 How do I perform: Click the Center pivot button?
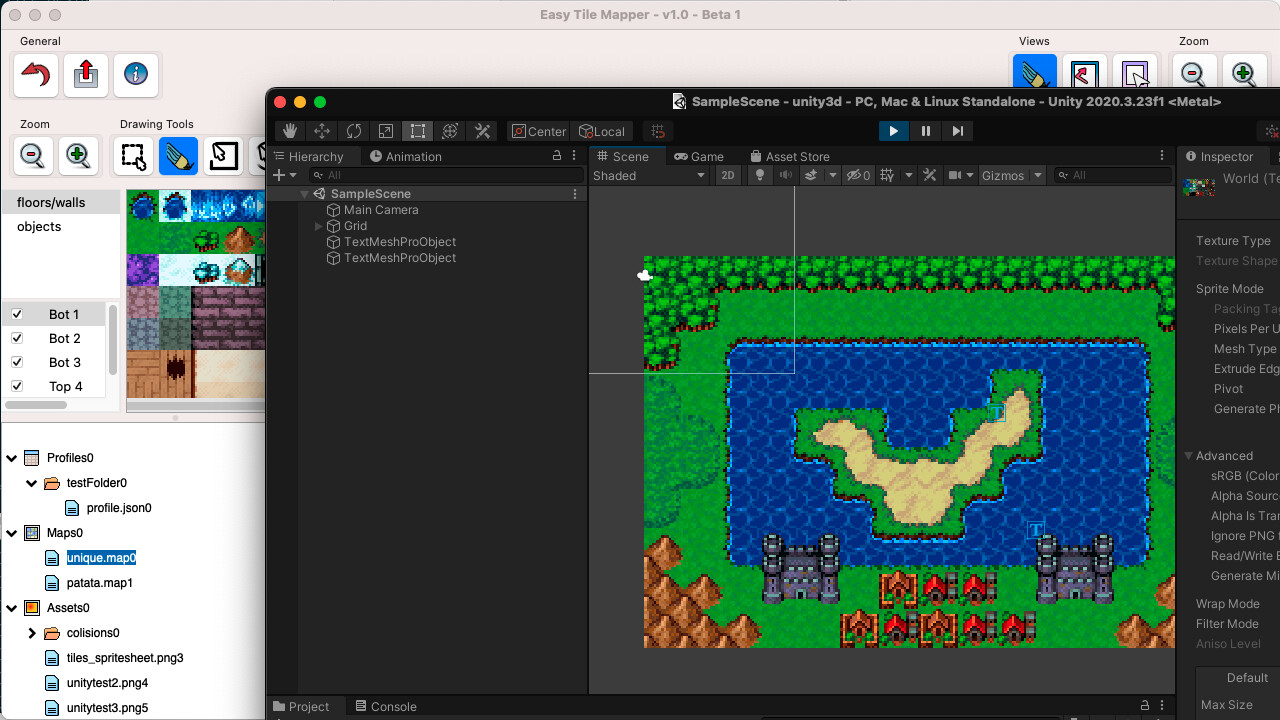click(538, 131)
